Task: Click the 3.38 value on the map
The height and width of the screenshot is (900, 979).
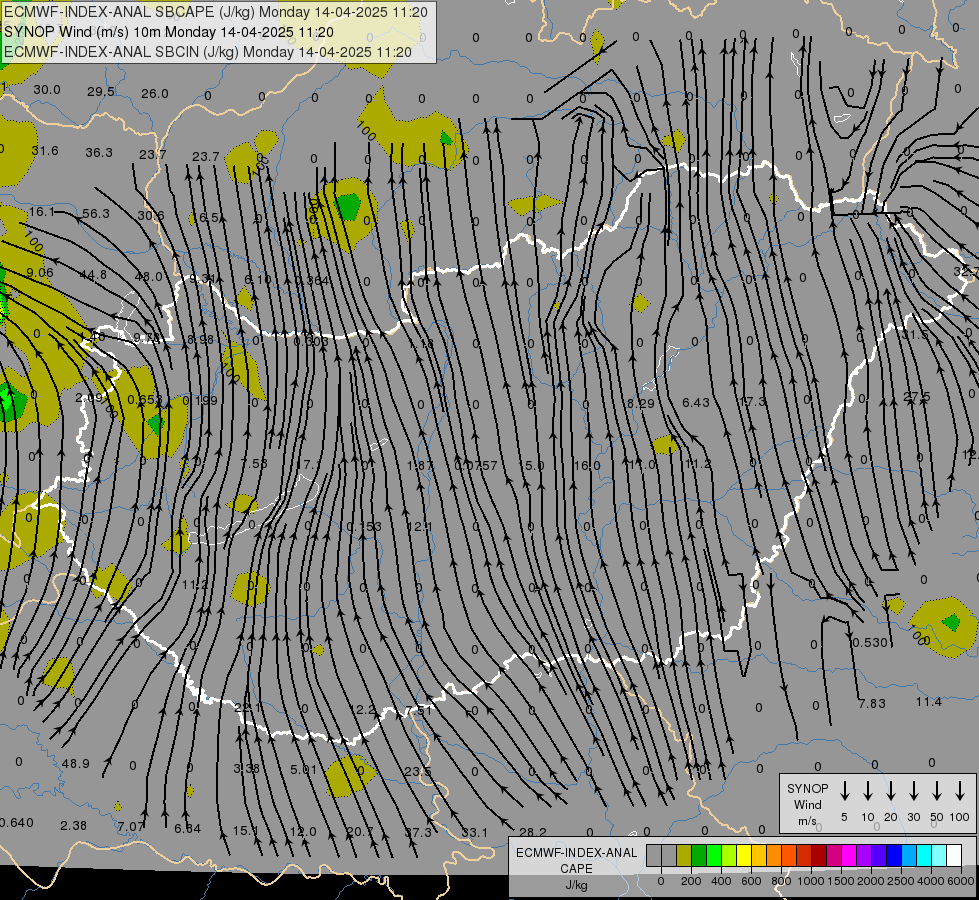Action: 246,768
